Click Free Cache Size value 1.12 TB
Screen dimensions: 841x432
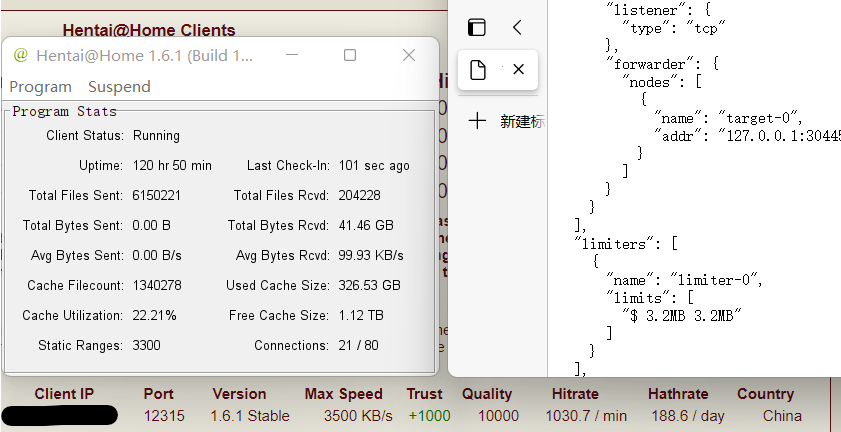(361, 316)
